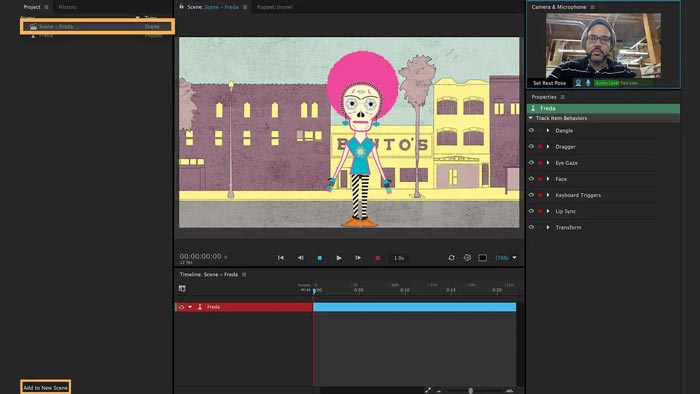Image resolution: width=700 pixels, height=394 pixels.
Task: Open the Project panel menu icon
Action: coord(46,7)
